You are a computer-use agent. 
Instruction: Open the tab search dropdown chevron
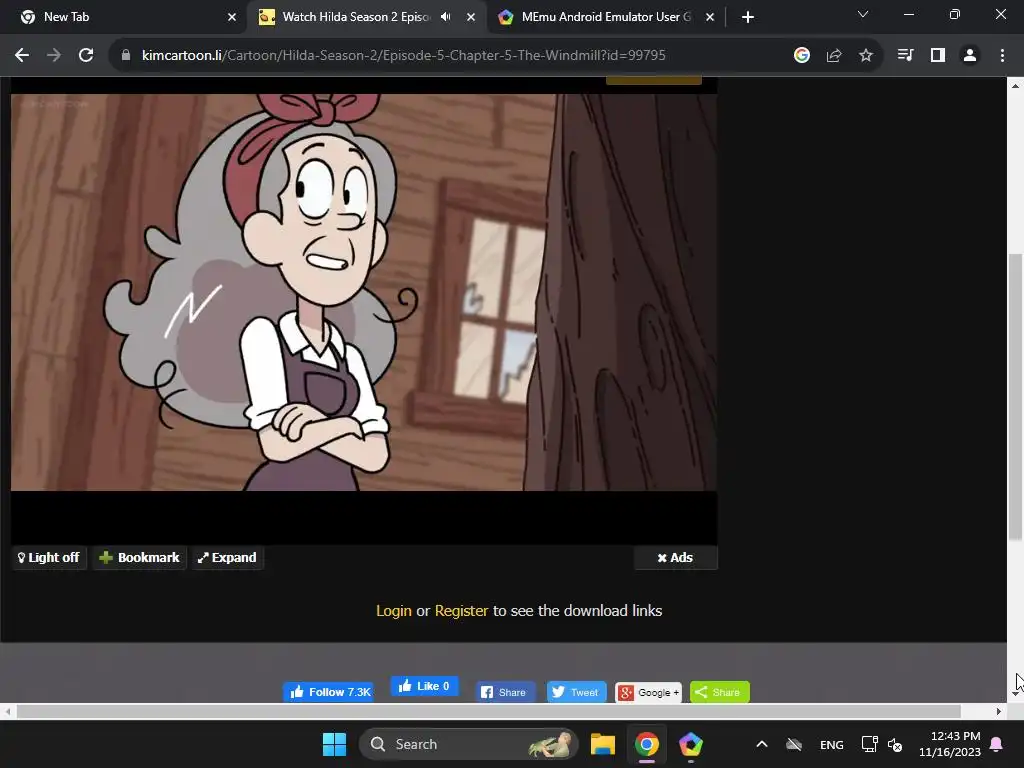tap(863, 14)
